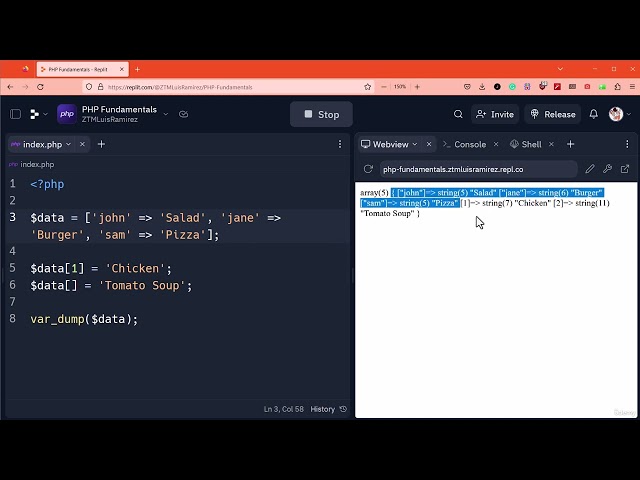Click the browser back arrow

point(10,87)
